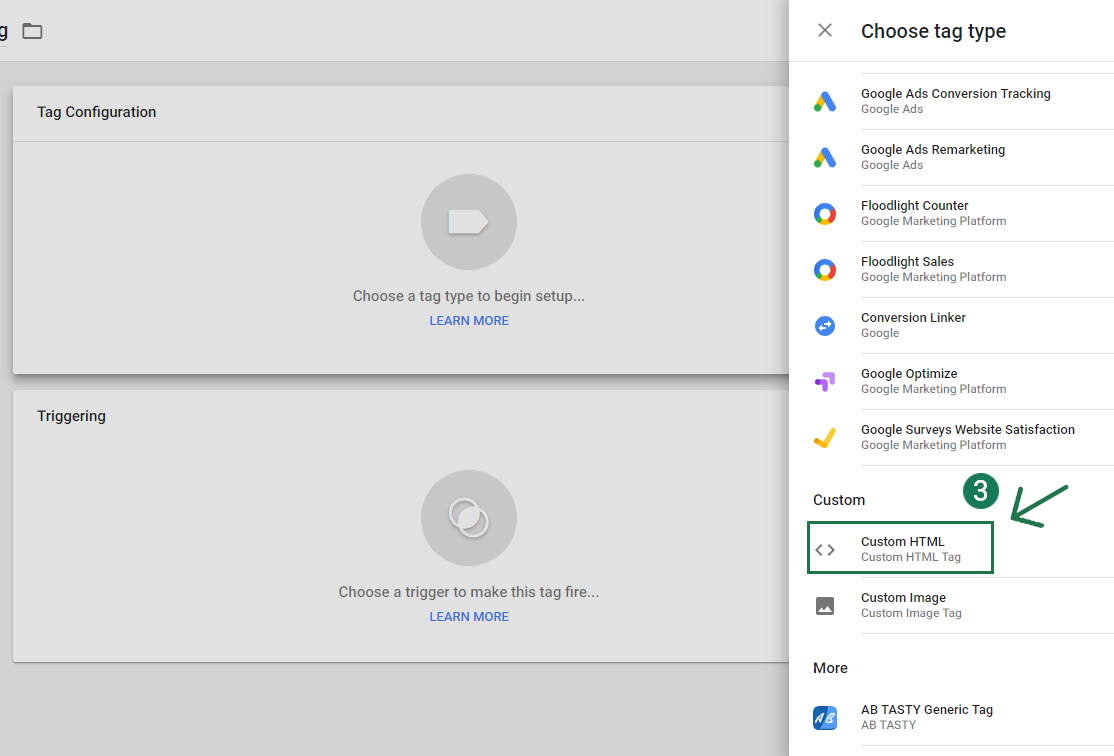Select Google Optimize tag type label
The image size is (1114, 756).
[909, 374]
